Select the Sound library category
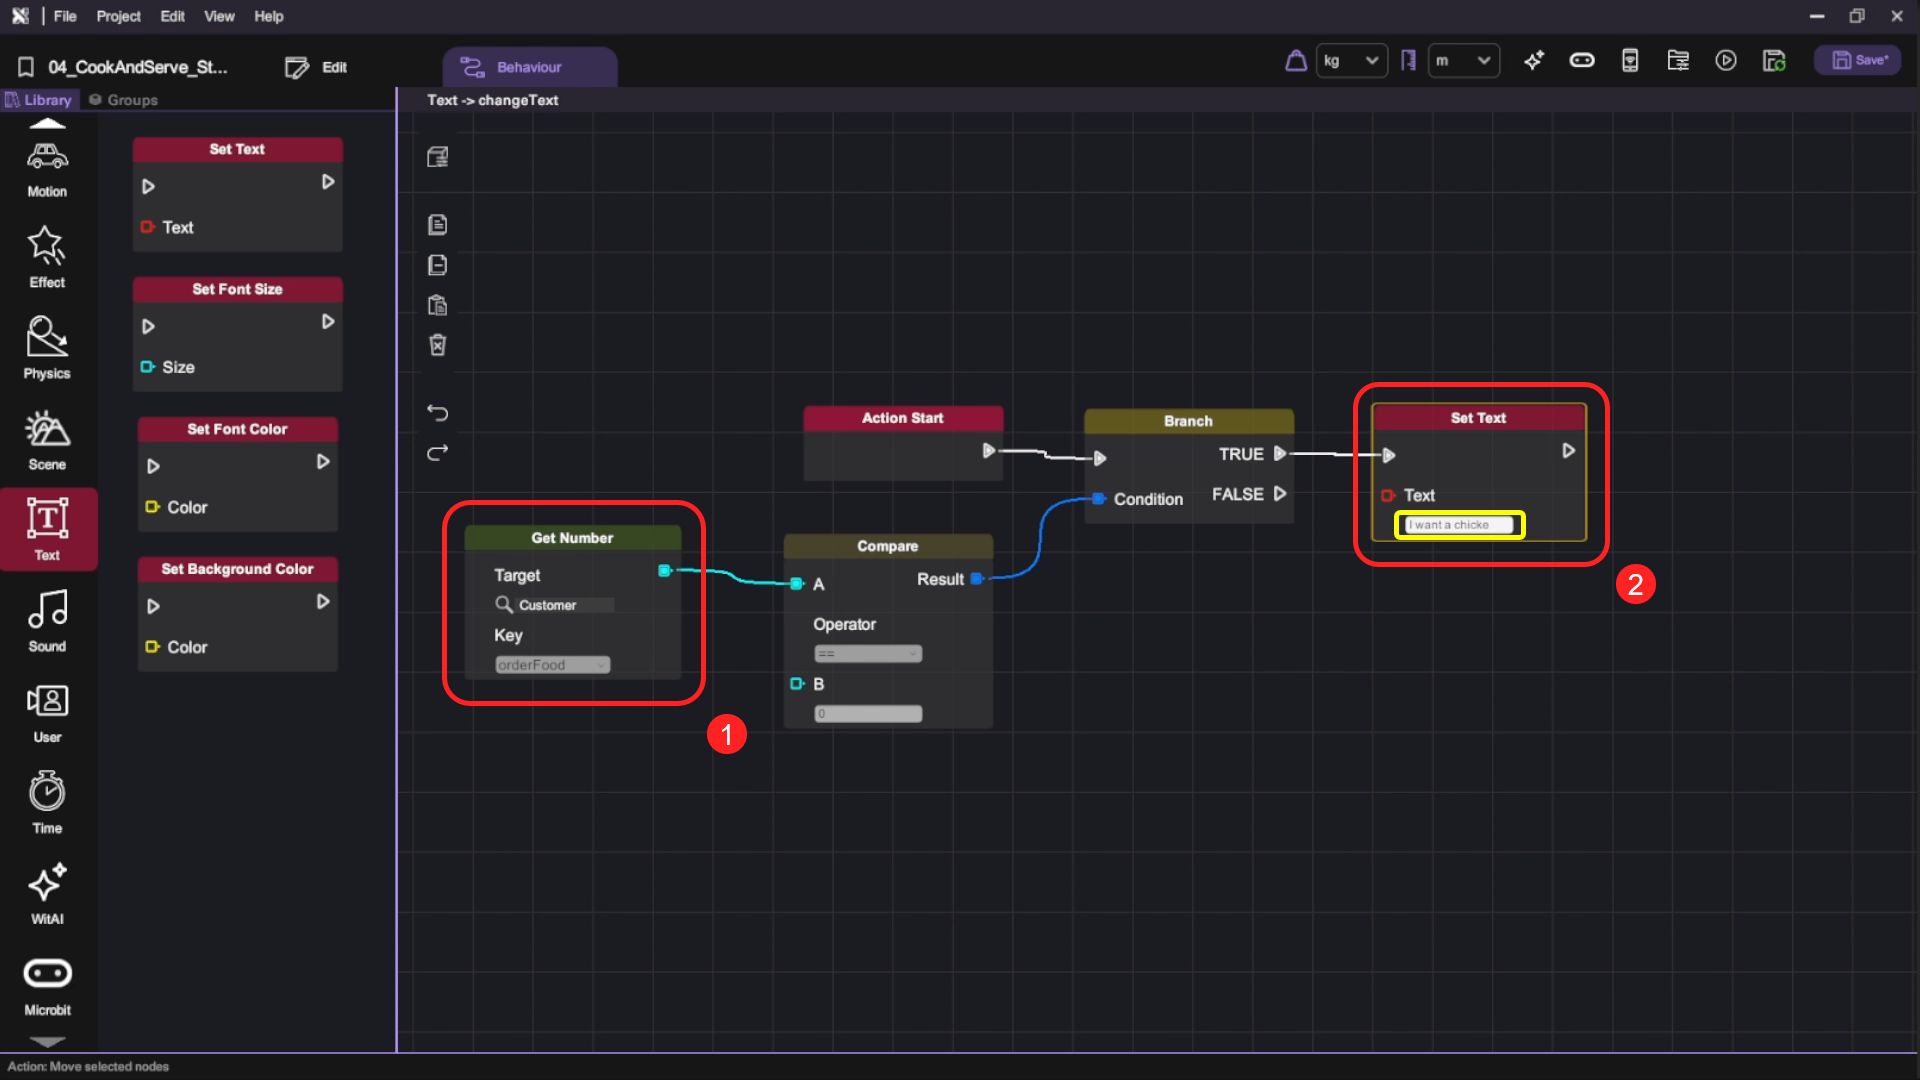Screen dimensions: 1920x1080 click(x=47, y=621)
